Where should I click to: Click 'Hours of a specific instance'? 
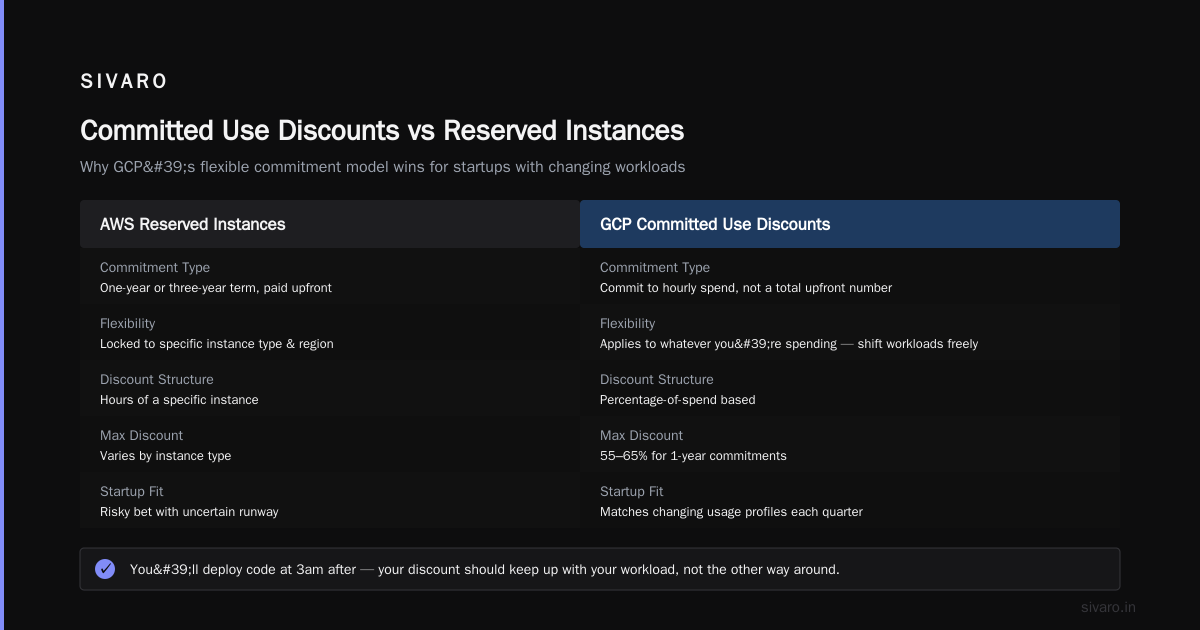(x=179, y=400)
